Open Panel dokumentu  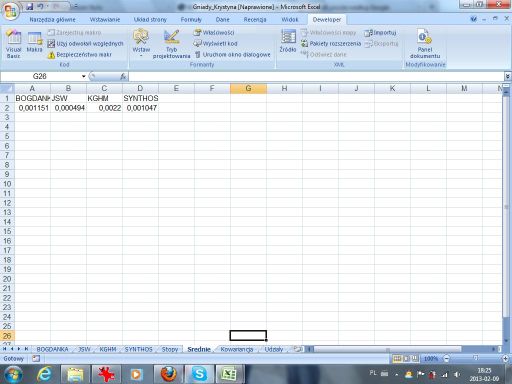point(425,44)
